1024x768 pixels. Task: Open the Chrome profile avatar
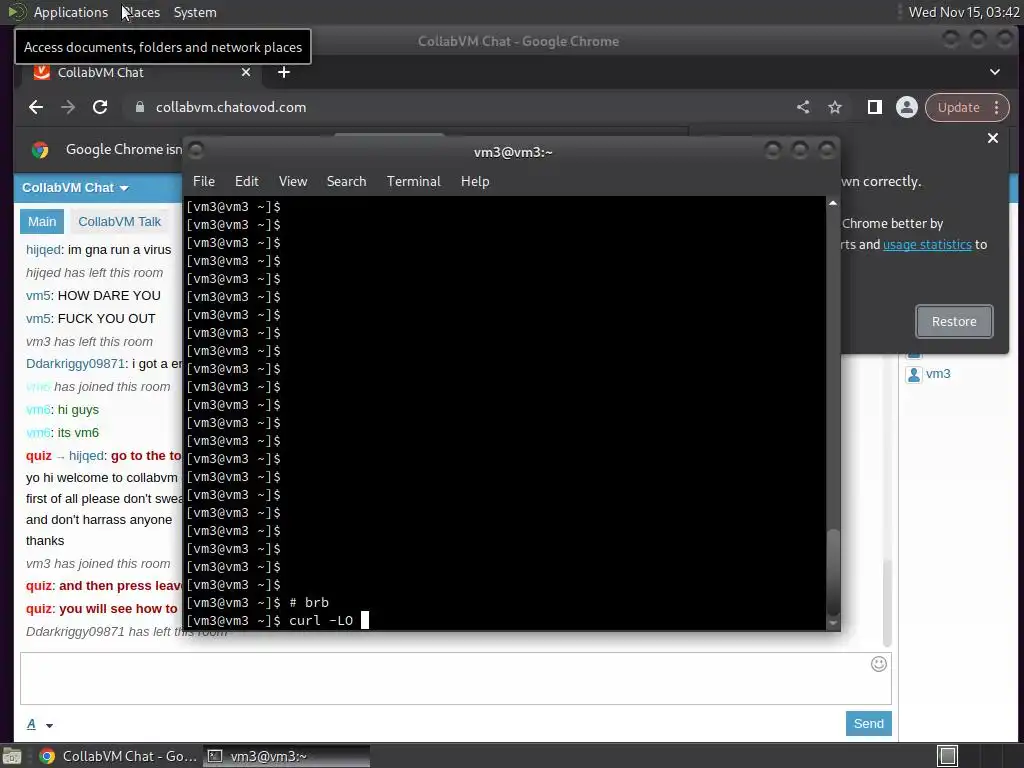click(906, 107)
